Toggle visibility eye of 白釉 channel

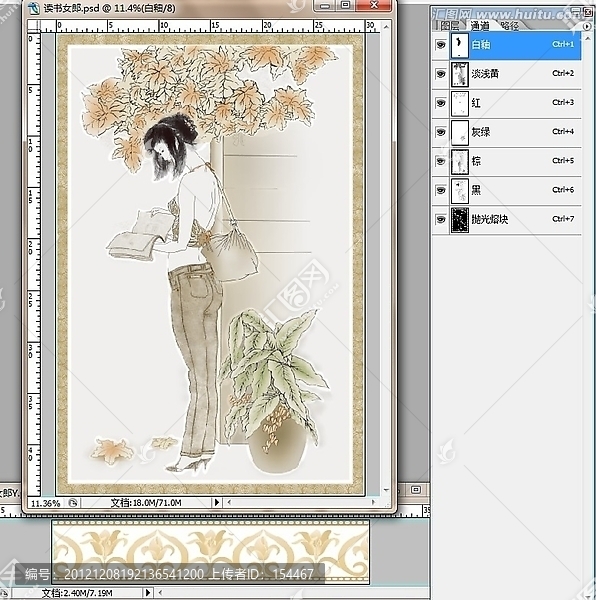point(441,45)
